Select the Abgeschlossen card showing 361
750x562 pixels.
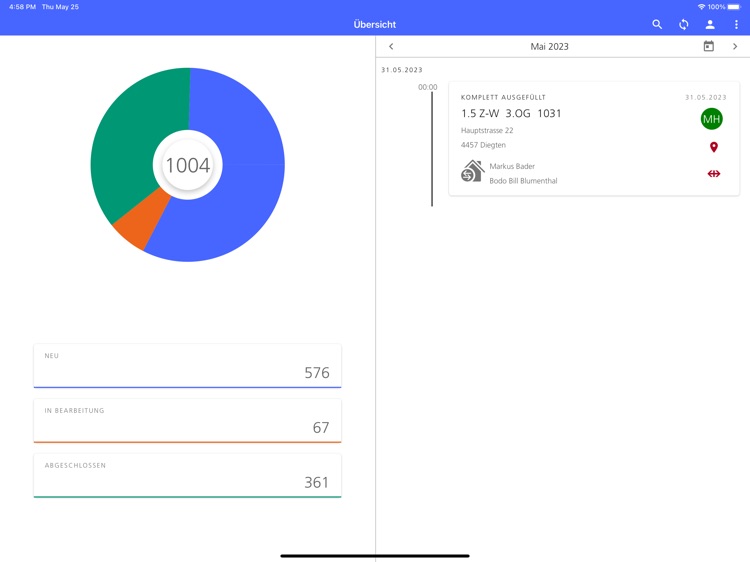[188, 476]
